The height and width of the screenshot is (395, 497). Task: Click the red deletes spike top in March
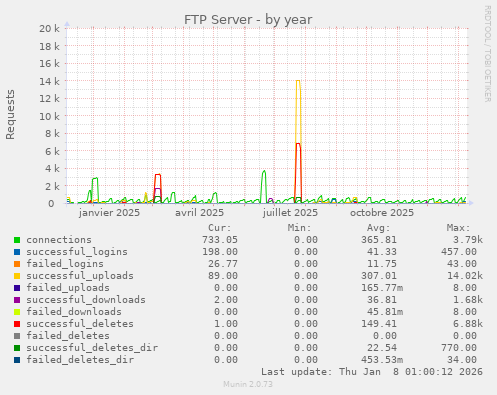point(158,175)
